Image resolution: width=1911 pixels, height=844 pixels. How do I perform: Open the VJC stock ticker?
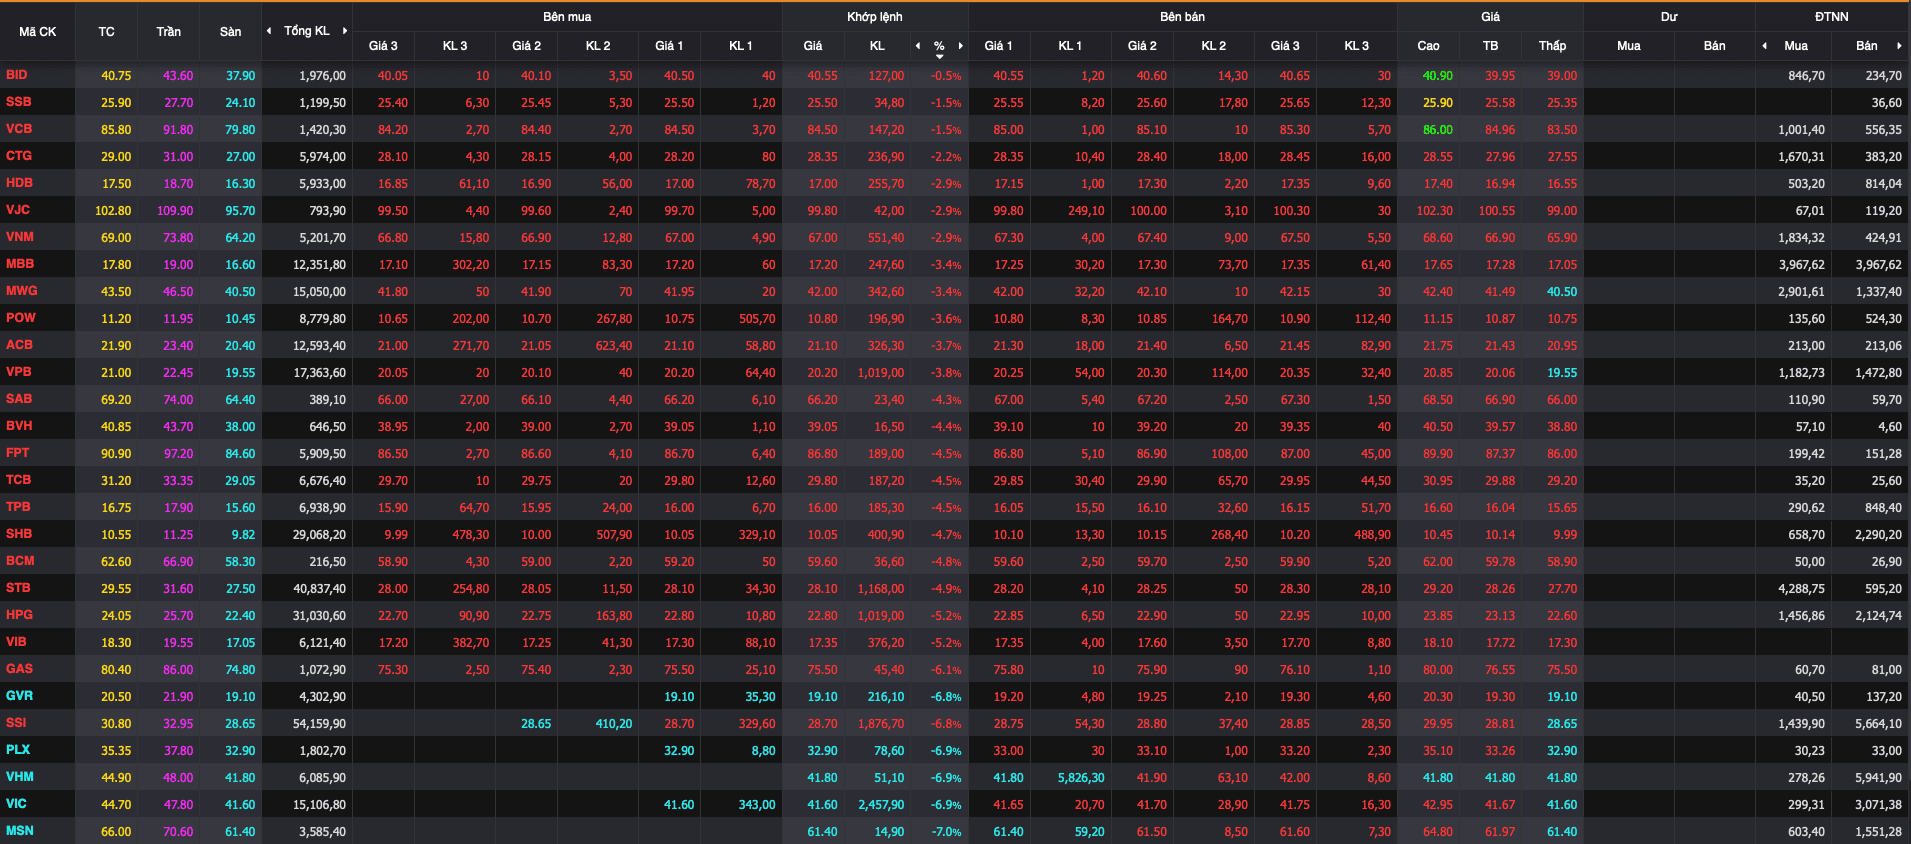click(18, 210)
